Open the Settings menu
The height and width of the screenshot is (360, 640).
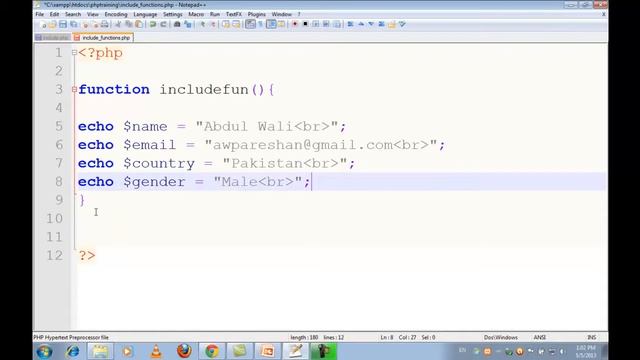pos(173,14)
